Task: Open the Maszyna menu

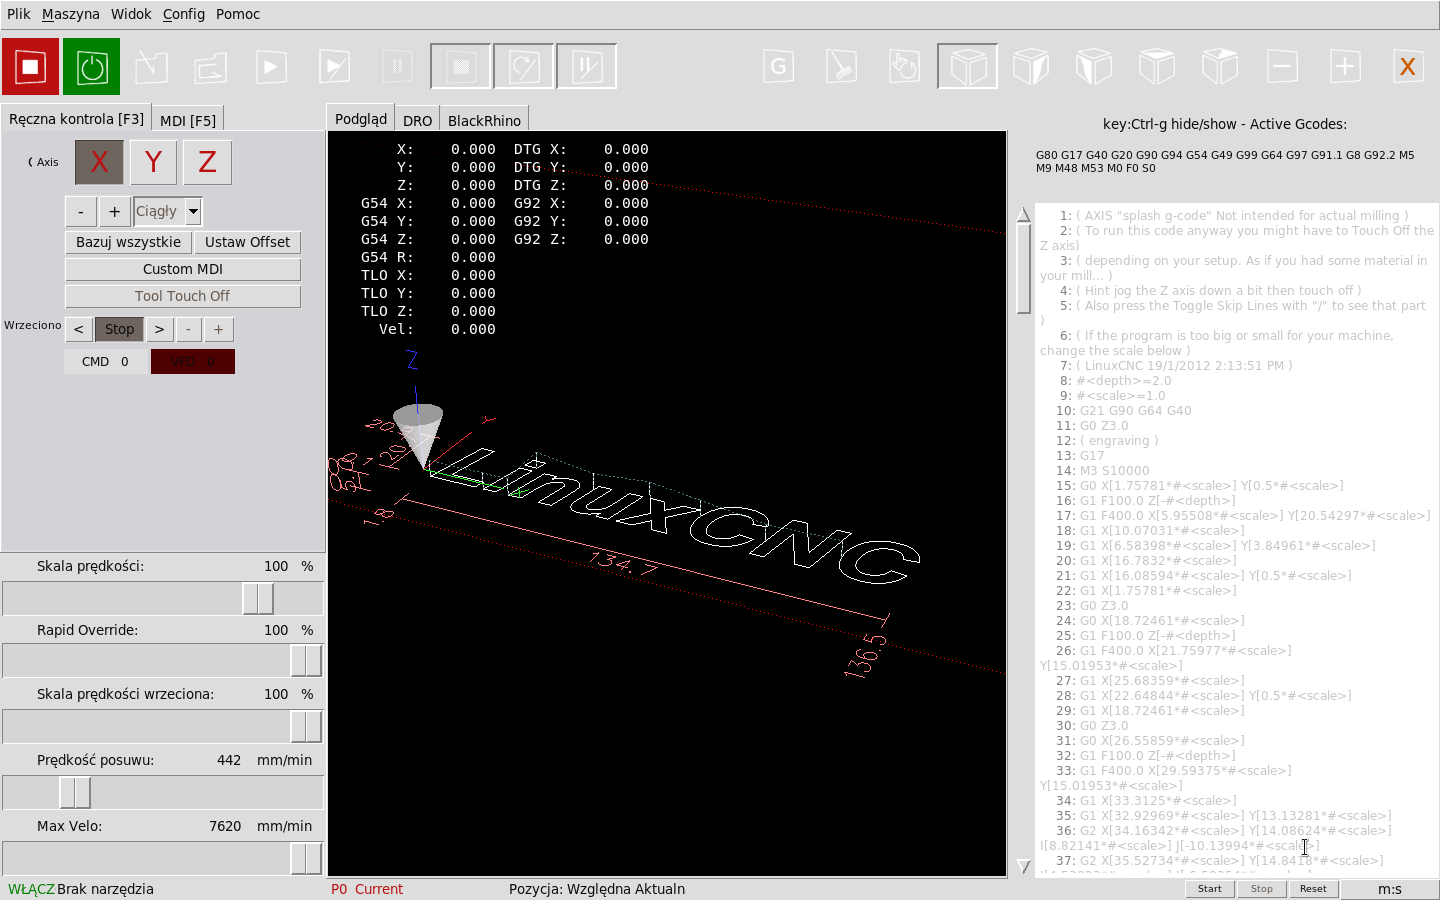Action: (x=71, y=14)
